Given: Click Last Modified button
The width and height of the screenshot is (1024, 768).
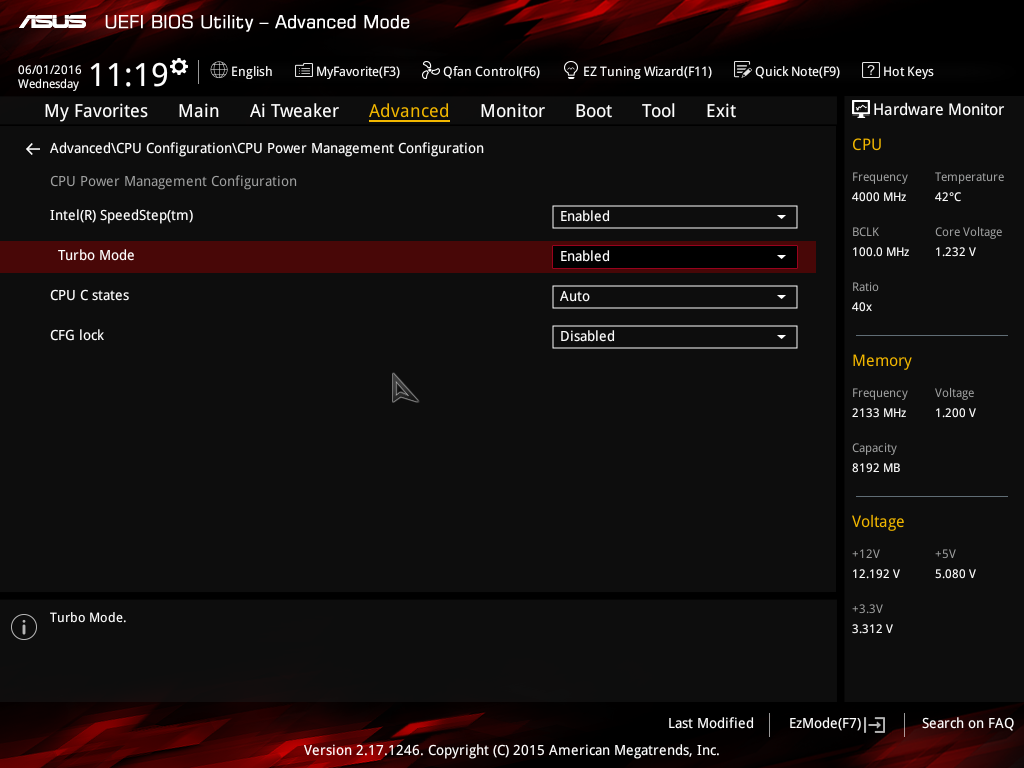Looking at the screenshot, I should (x=711, y=723).
